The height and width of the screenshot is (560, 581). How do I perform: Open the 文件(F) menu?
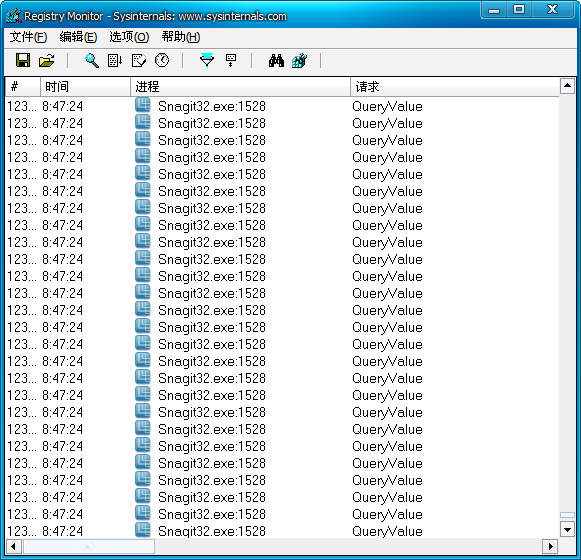pos(28,37)
